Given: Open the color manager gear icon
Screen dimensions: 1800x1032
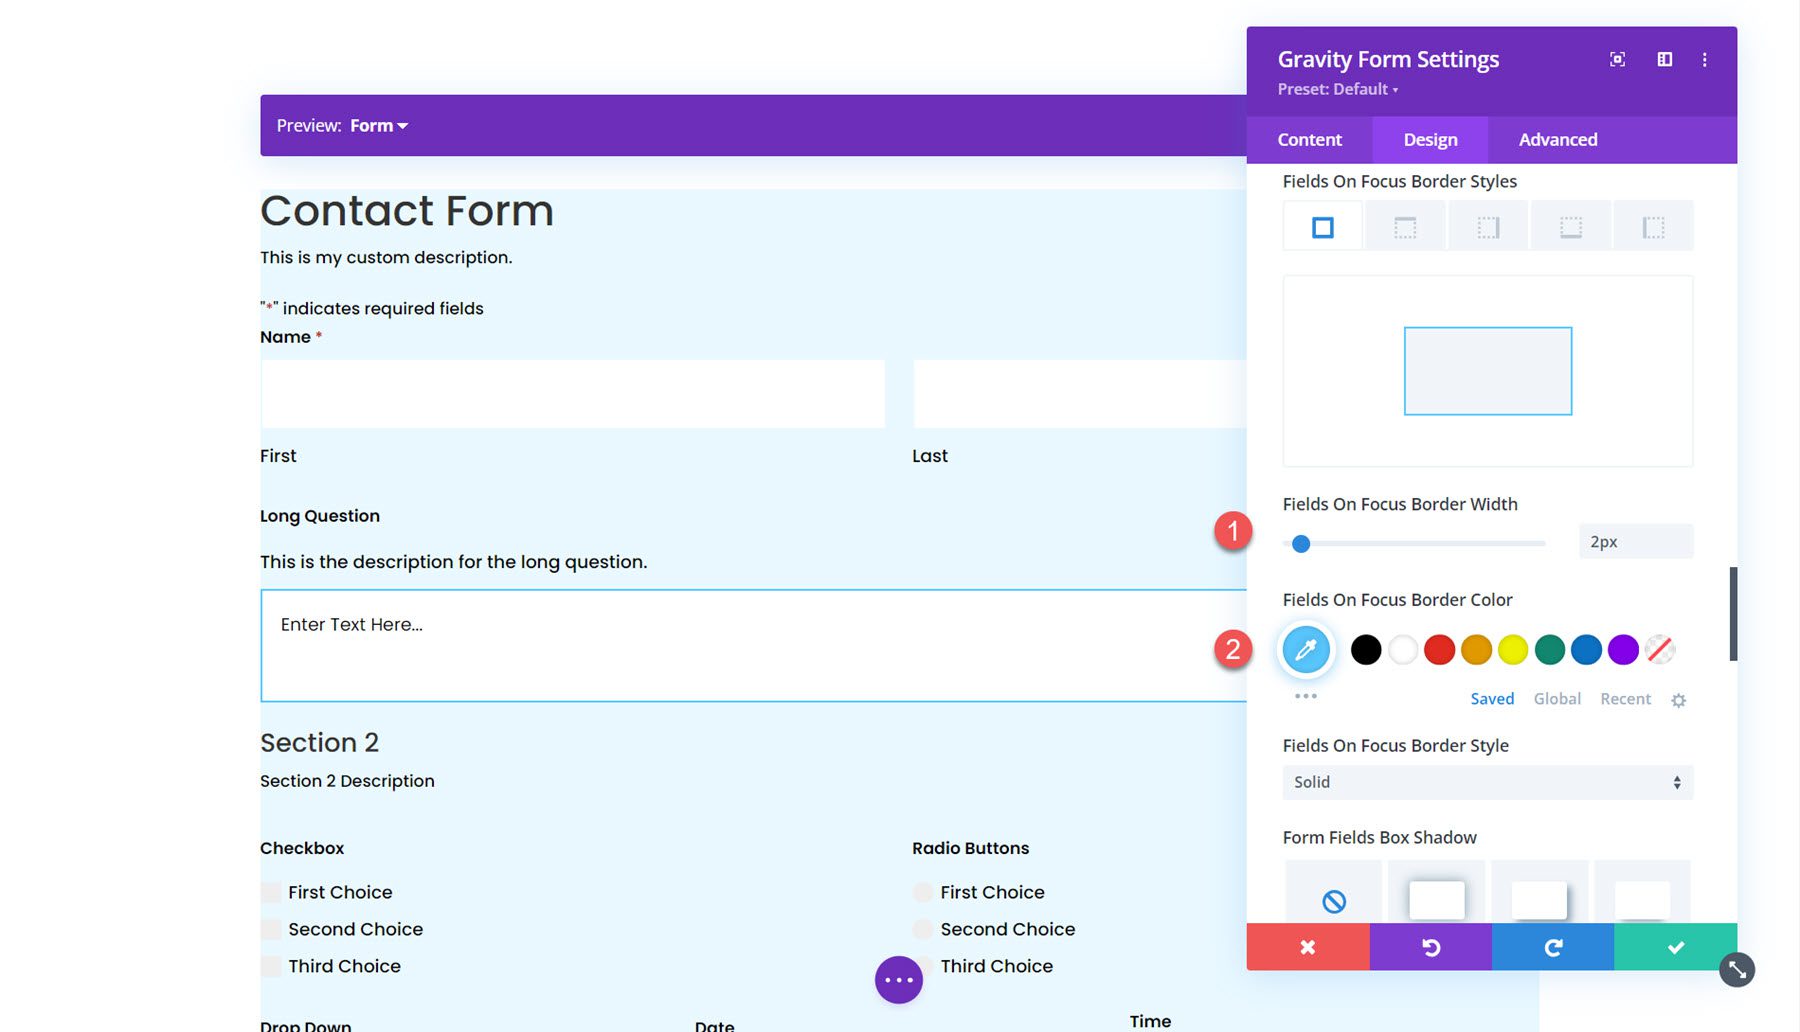Looking at the screenshot, I should pyautogui.click(x=1679, y=699).
